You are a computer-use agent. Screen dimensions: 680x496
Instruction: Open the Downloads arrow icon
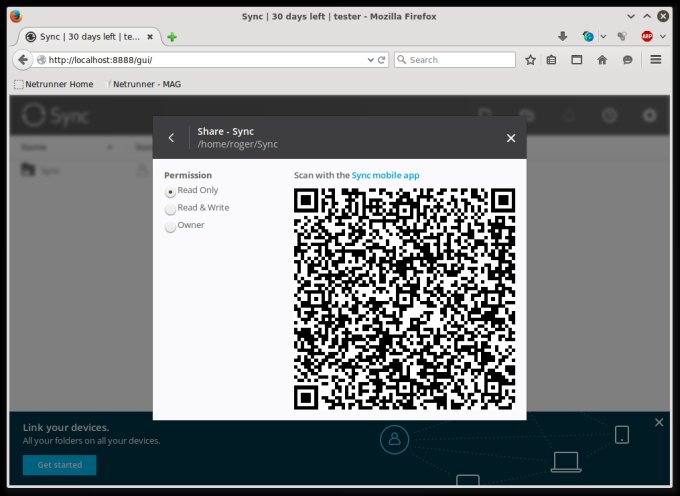click(x=562, y=36)
